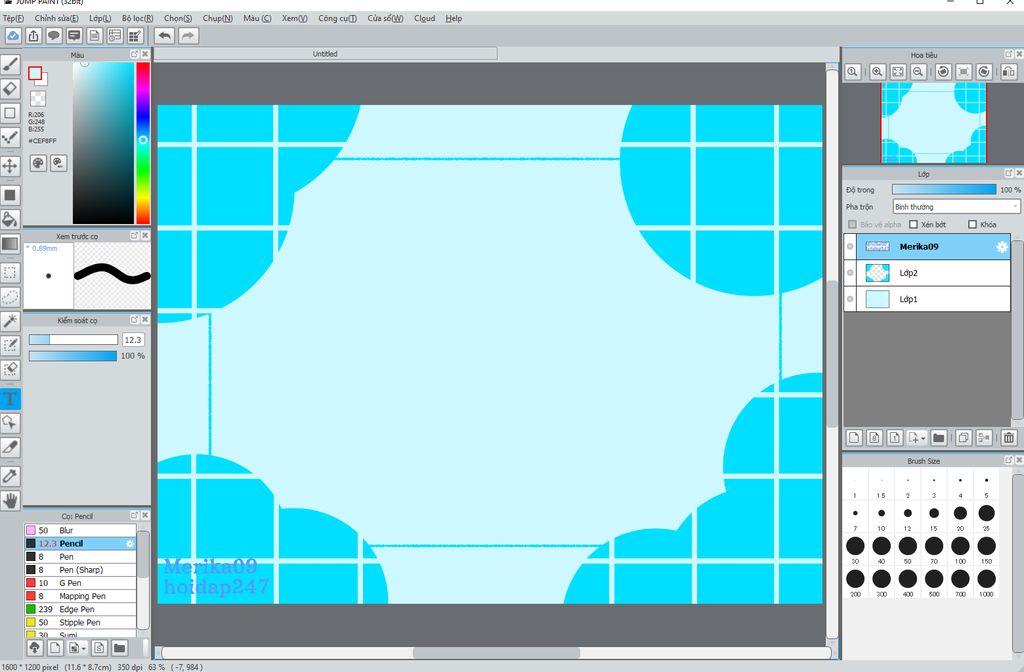1024x672 pixels.
Task: Open the Pha trộn blend mode dropdown
Action: coord(955,206)
